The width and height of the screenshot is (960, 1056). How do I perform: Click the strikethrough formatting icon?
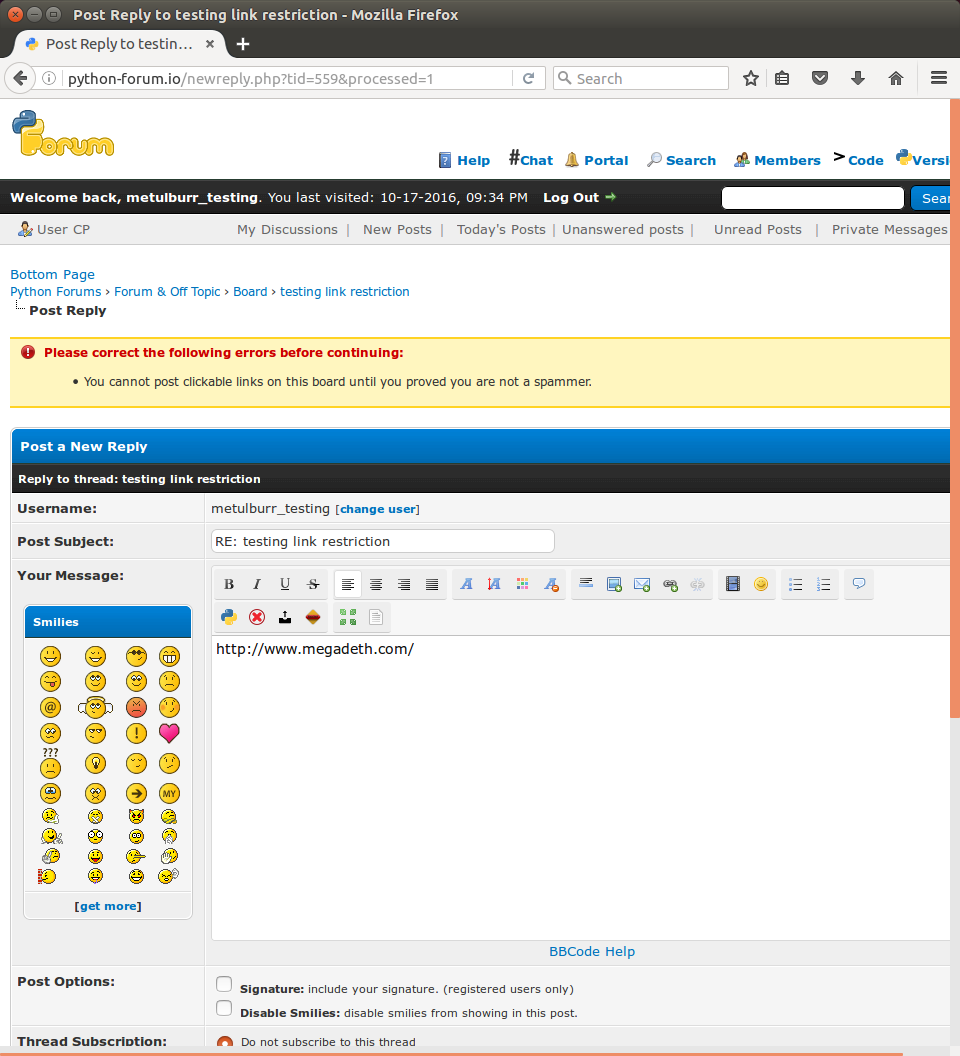(313, 585)
